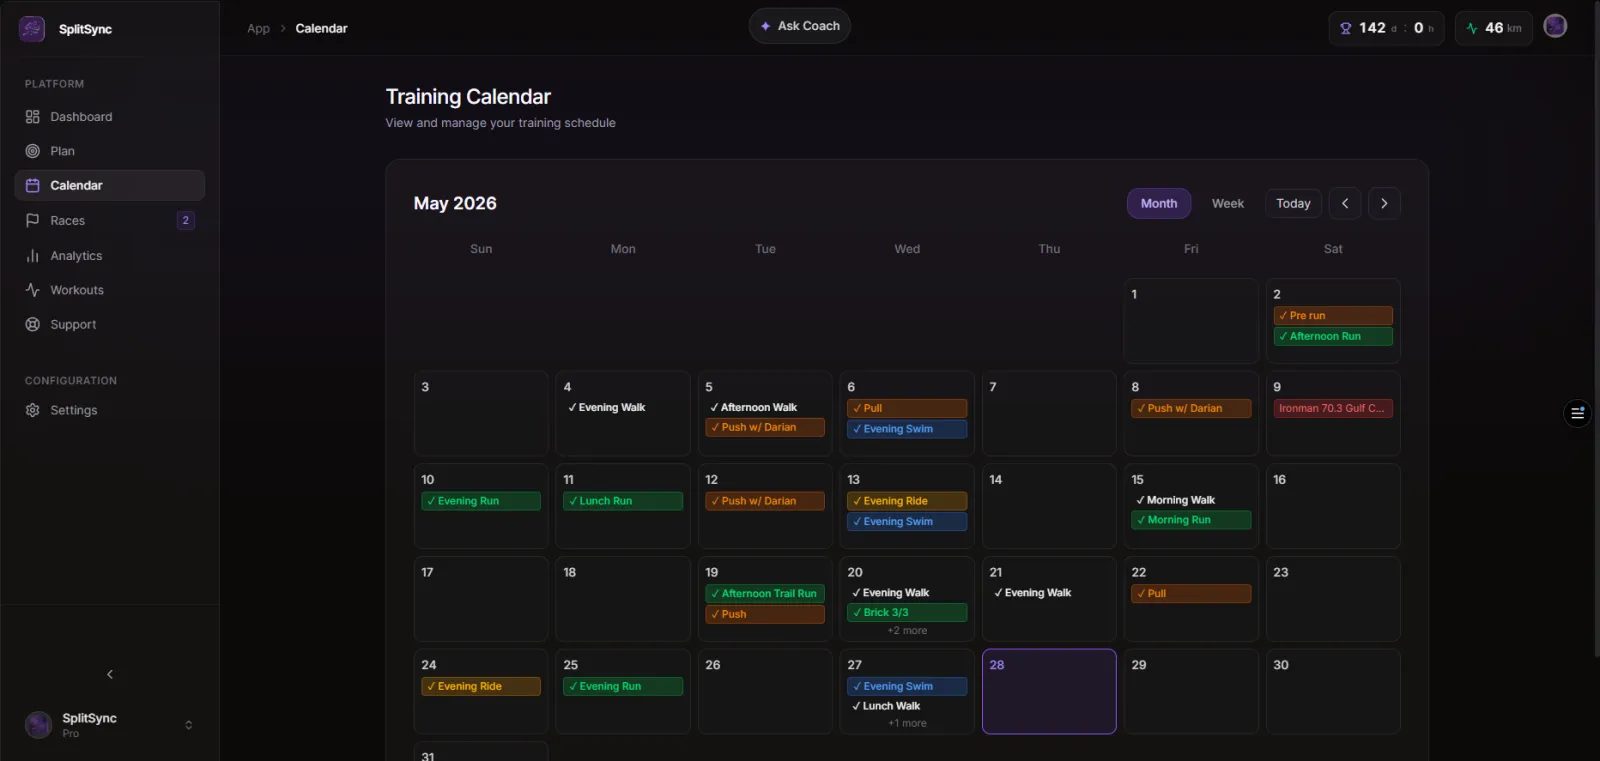Screen dimensions: 1600x761
Task: Expand the SplitSync Pro account switcher
Action: pyautogui.click(x=189, y=725)
